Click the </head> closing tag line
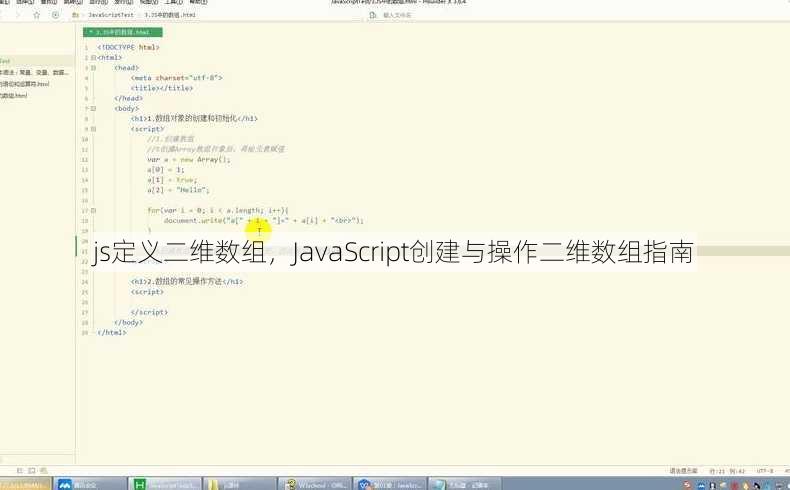The image size is (790, 490). coord(128,99)
